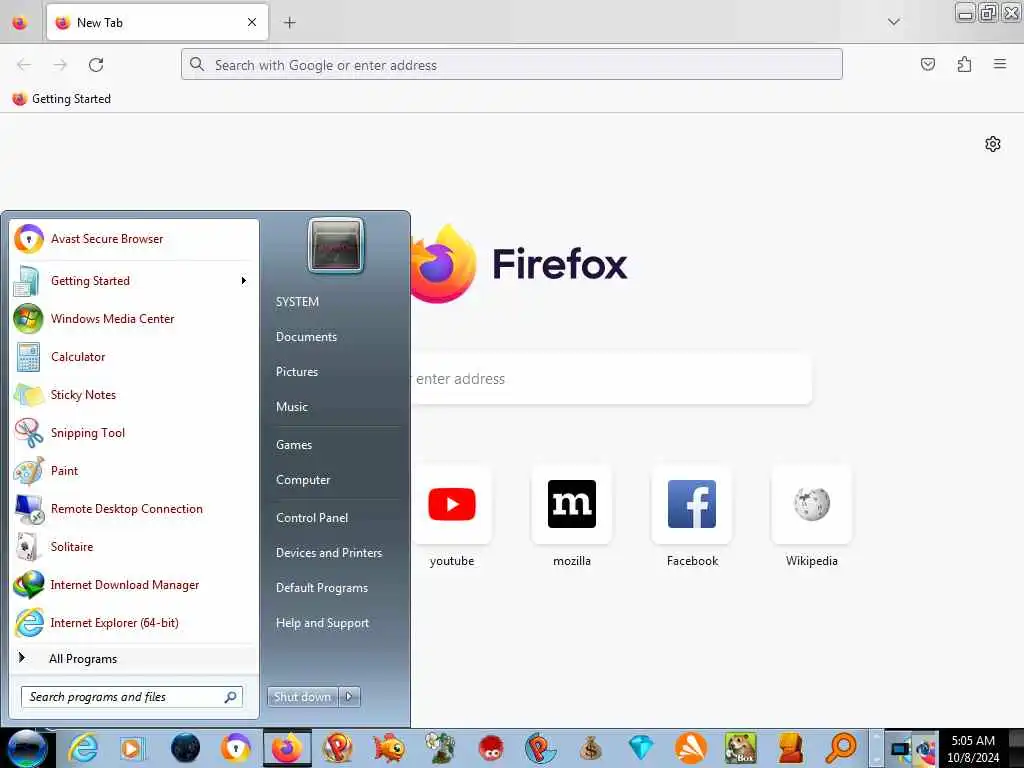Open the orange magnifier taskbar icon

tap(842, 748)
